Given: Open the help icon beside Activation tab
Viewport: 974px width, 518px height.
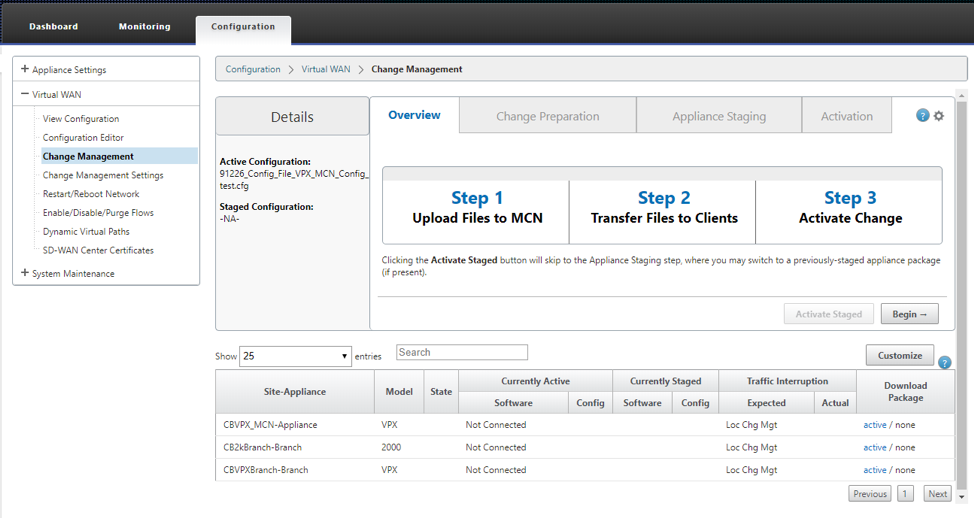Looking at the screenshot, I should tap(923, 116).
